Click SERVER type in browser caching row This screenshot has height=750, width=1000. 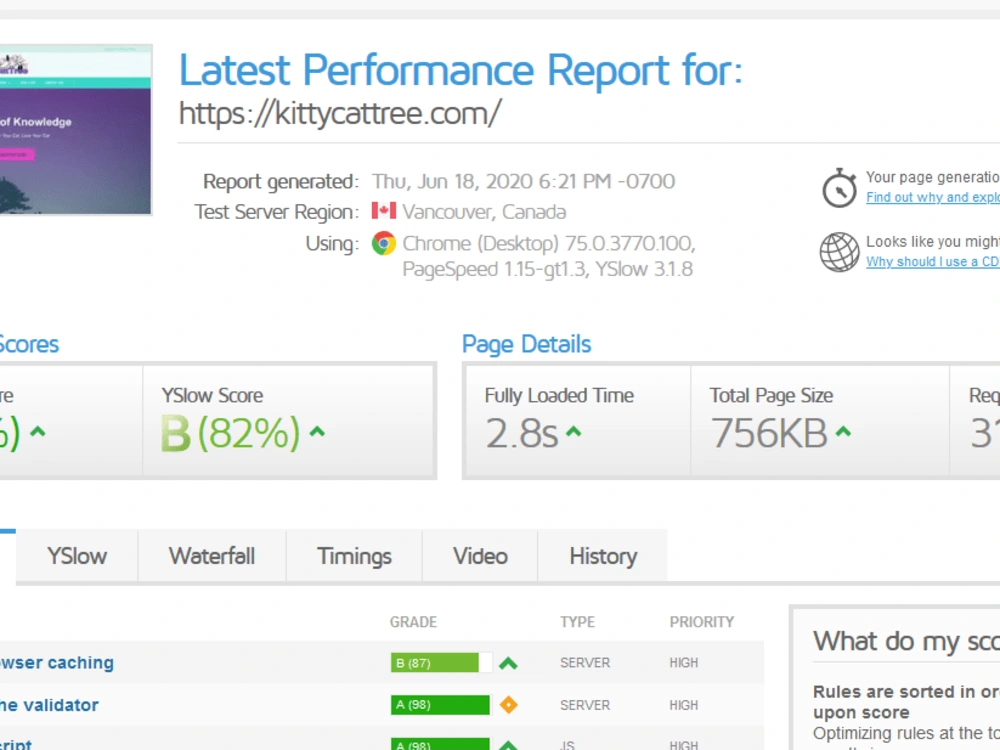coord(585,663)
